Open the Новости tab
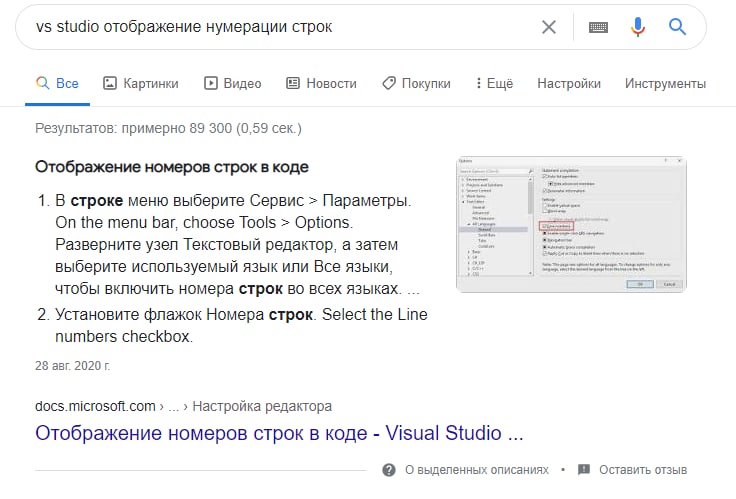736x499 pixels. click(x=322, y=84)
